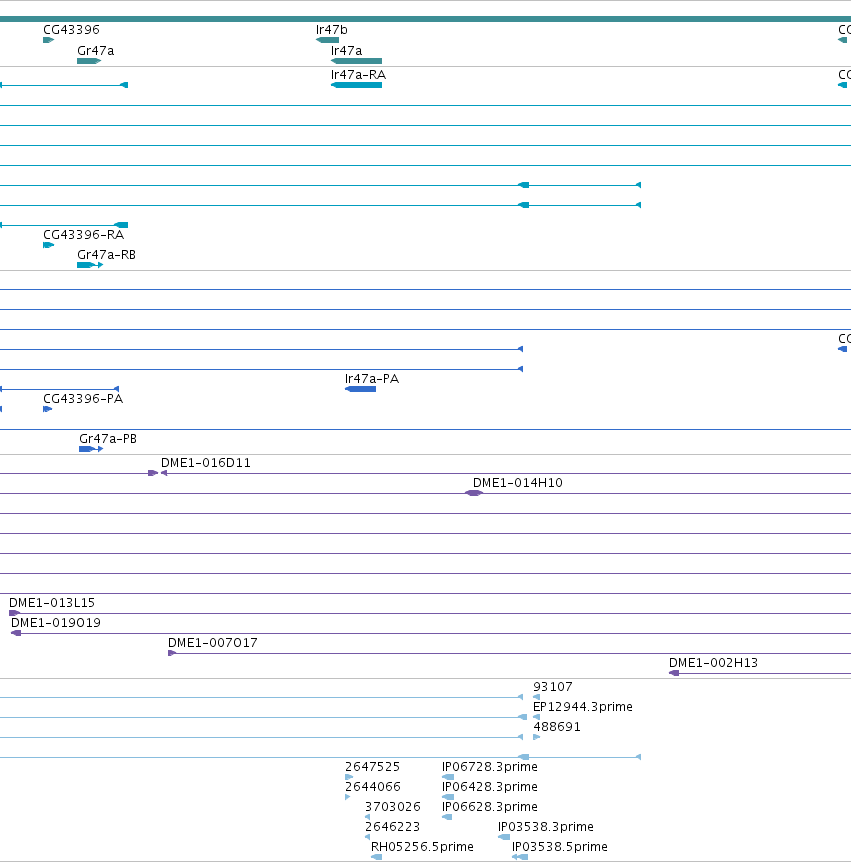Image resolution: width=851 pixels, height=862 pixels.
Task: Click the dark teal chromosome bar
Action: (x=426, y=19)
